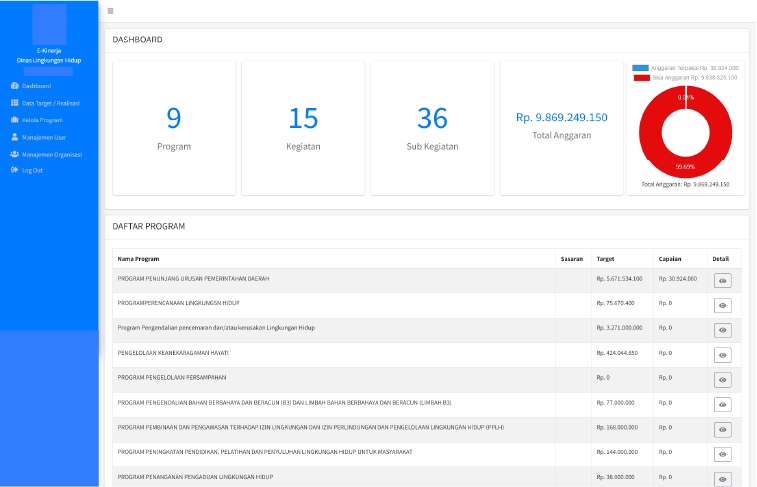This screenshot has width=757, height=487.
Task: Select Log Out in sidebar
Action: (32, 170)
